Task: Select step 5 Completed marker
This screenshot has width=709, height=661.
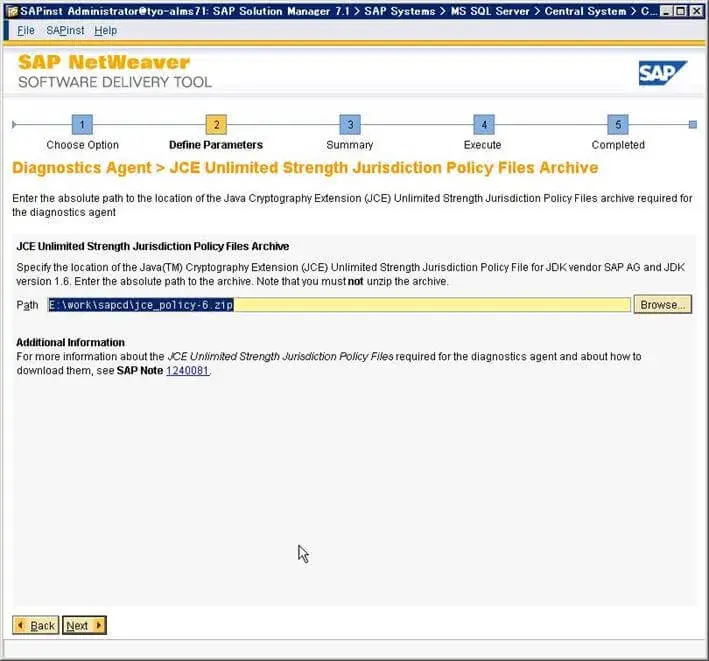Action: 618,124
